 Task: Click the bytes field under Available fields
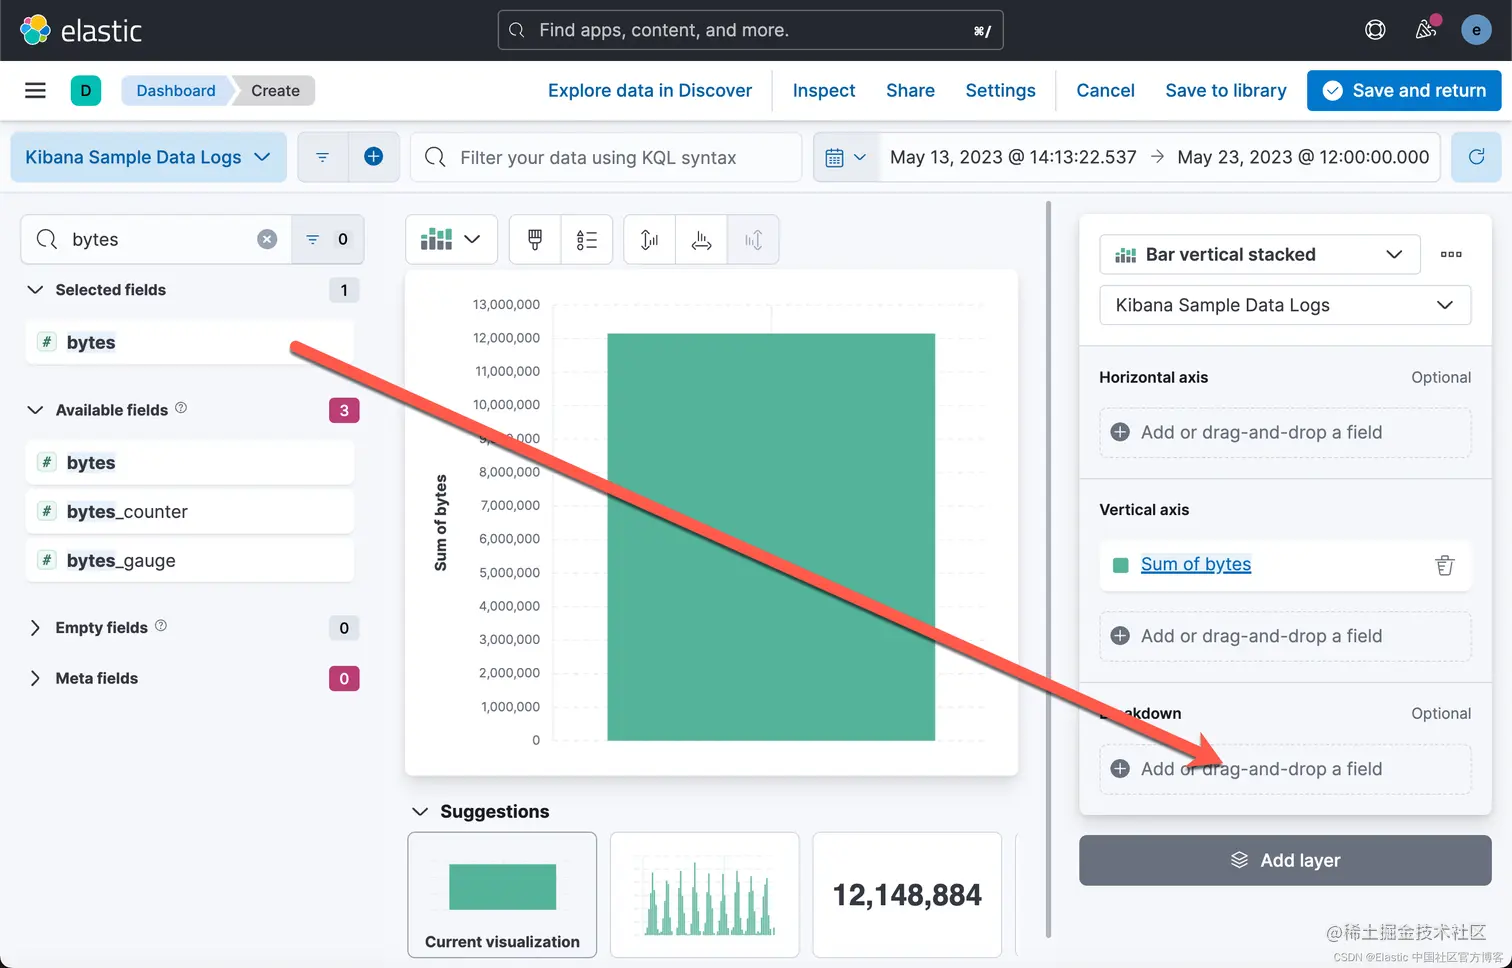pyautogui.click(x=190, y=463)
